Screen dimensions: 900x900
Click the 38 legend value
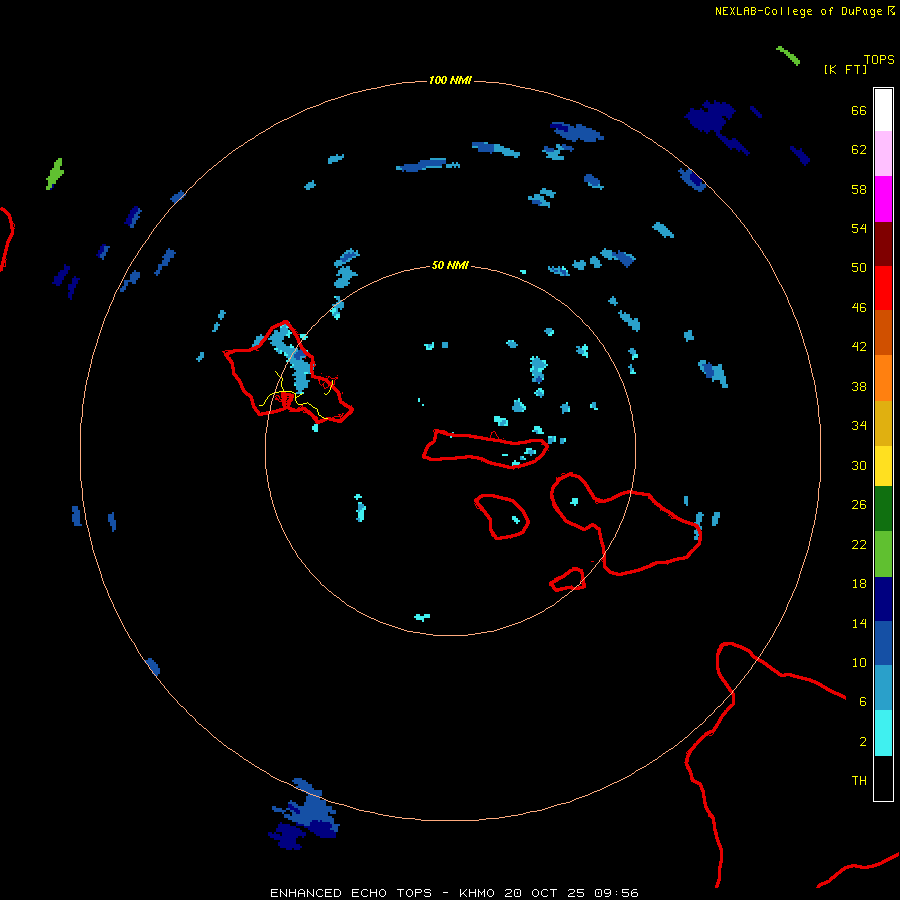click(859, 386)
